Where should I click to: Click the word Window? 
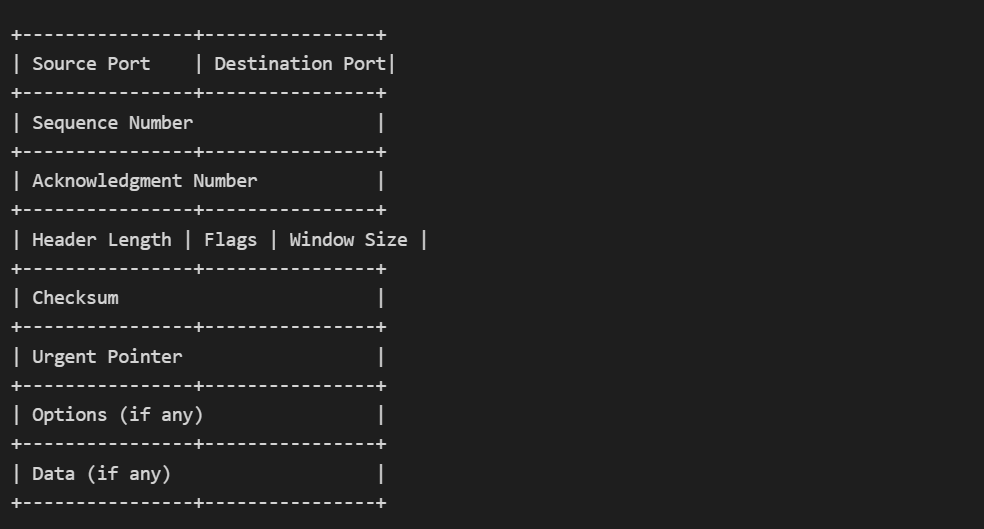pyautogui.click(x=321, y=240)
